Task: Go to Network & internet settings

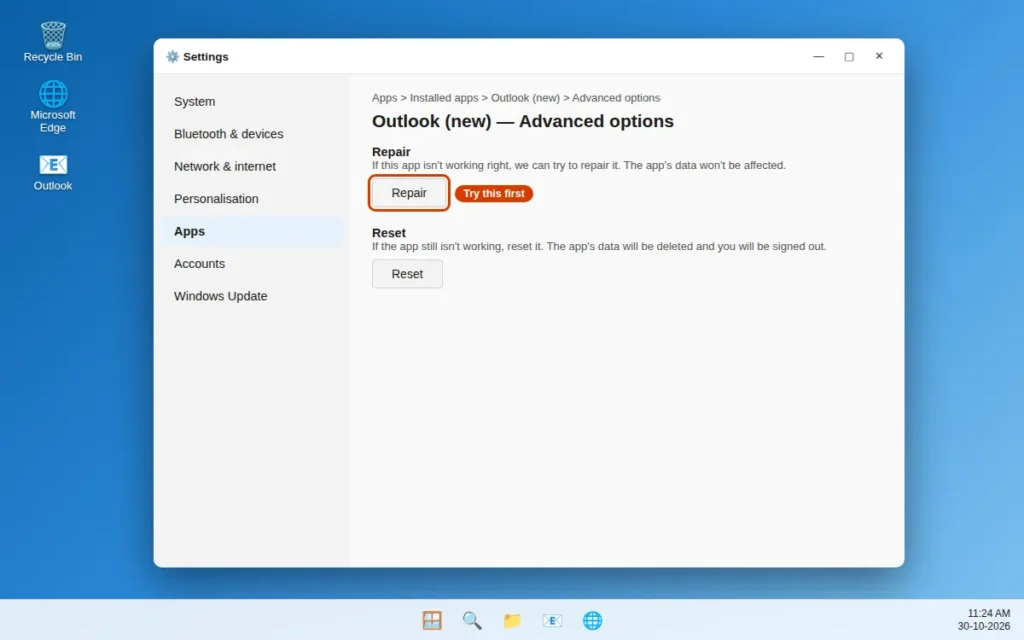Action: 252,167
